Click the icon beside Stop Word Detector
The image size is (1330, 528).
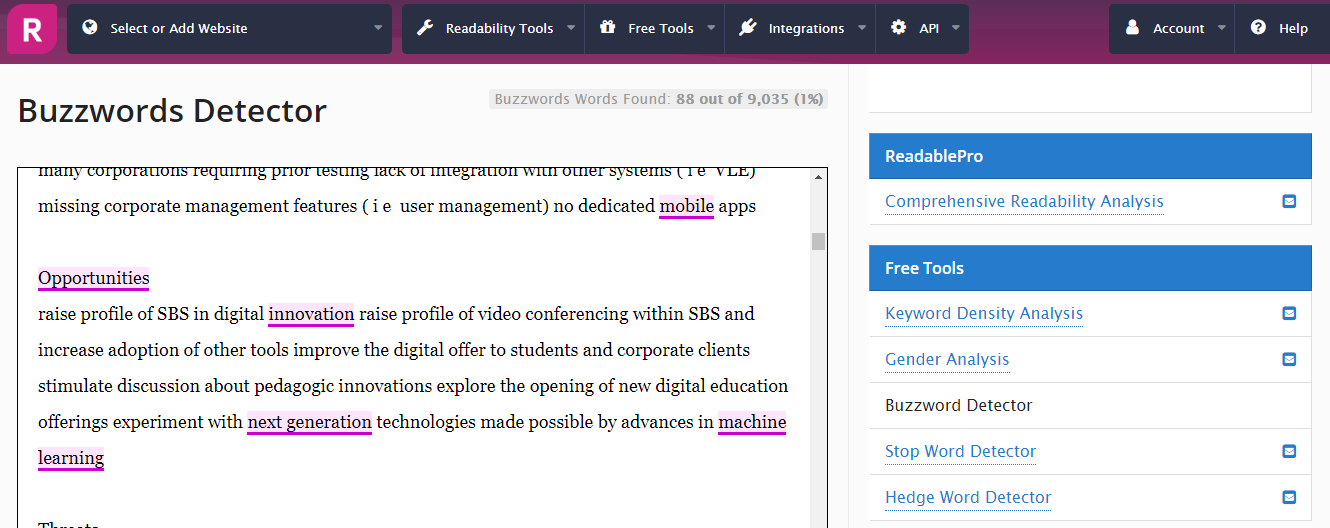[1289, 451]
